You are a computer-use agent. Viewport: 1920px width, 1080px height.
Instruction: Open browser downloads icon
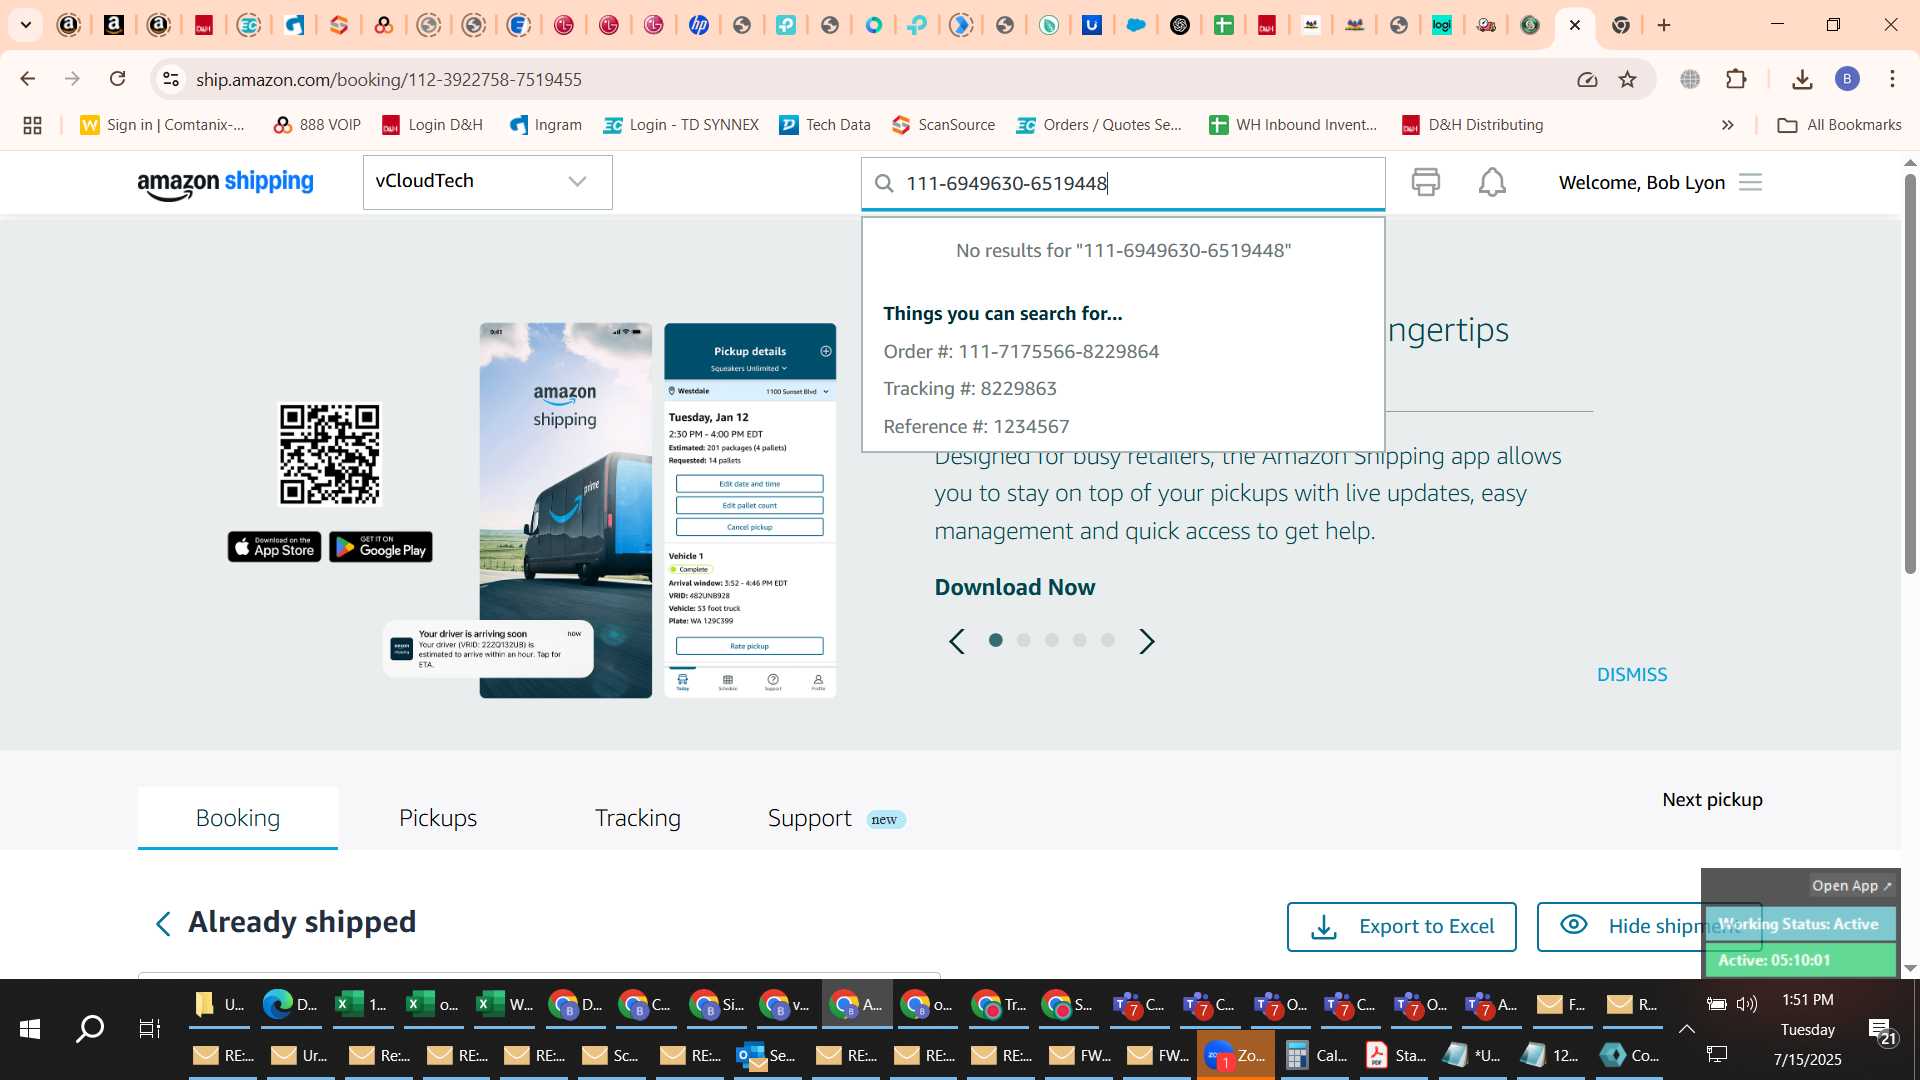tap(1802, 79)
